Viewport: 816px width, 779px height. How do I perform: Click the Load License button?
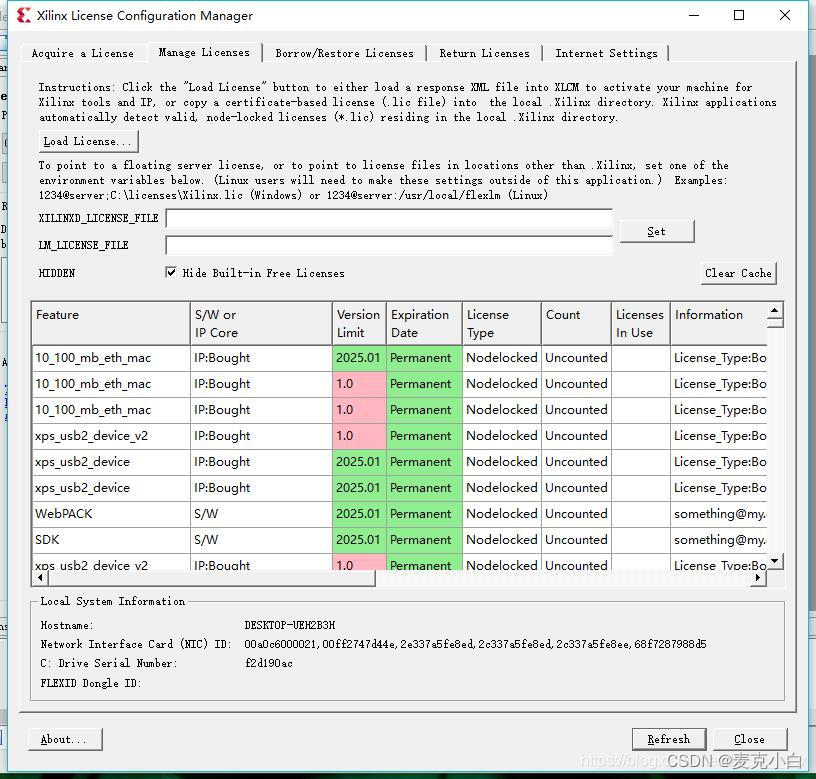[x=87, y=140]
